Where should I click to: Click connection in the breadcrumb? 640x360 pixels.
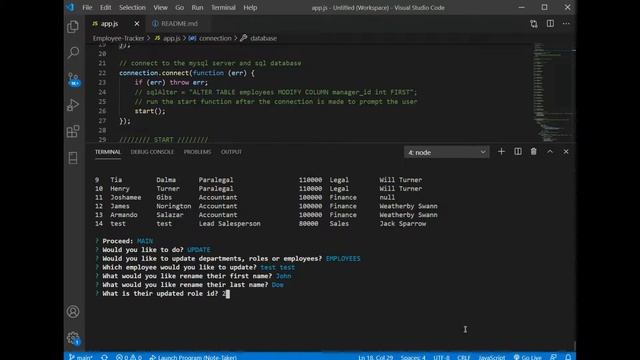point(215,38)
